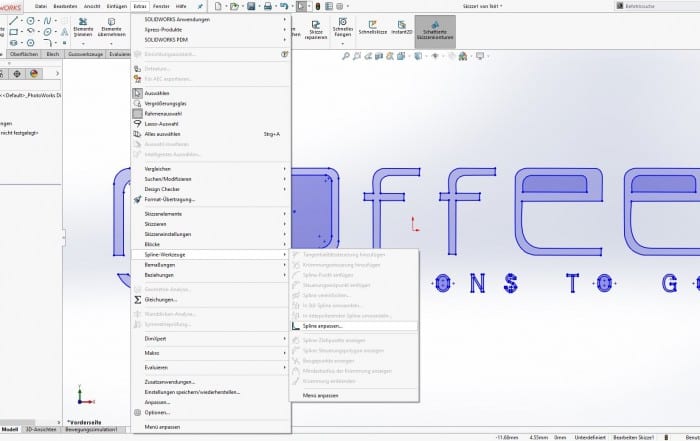The image size is (700, 441).
Task: Toggle the Instant2D tool
Action: pyautogui.click(x=402, y=27)
